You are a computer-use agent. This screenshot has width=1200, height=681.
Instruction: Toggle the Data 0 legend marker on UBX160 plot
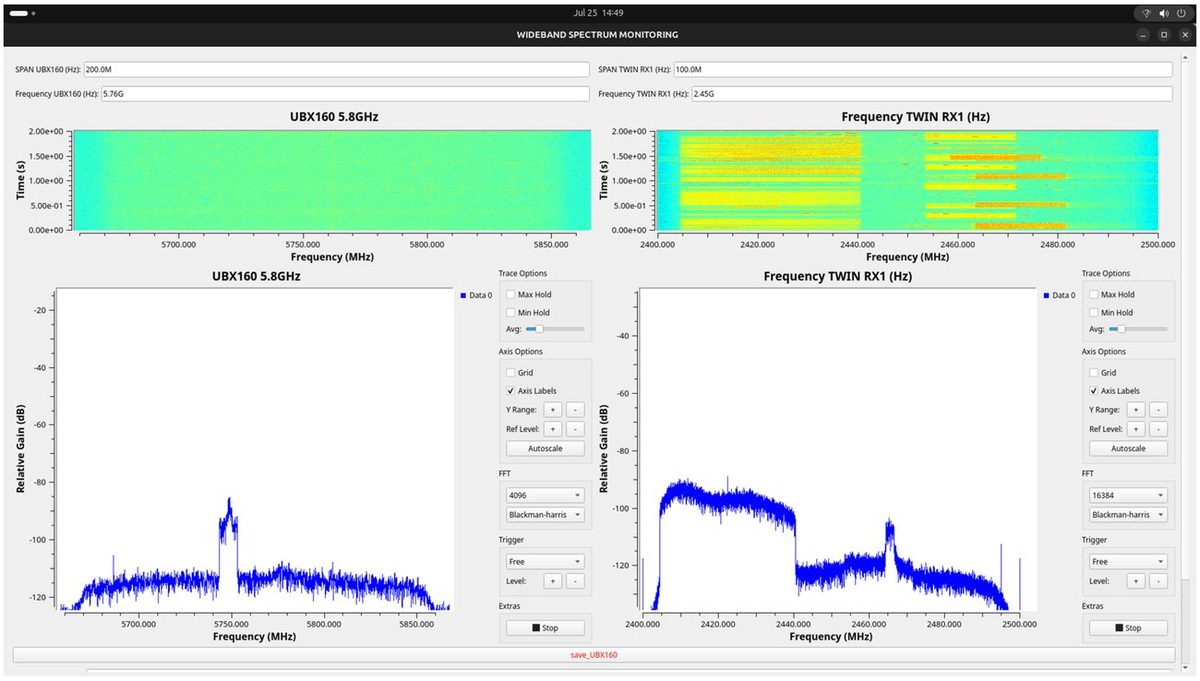tap(462, 295)
